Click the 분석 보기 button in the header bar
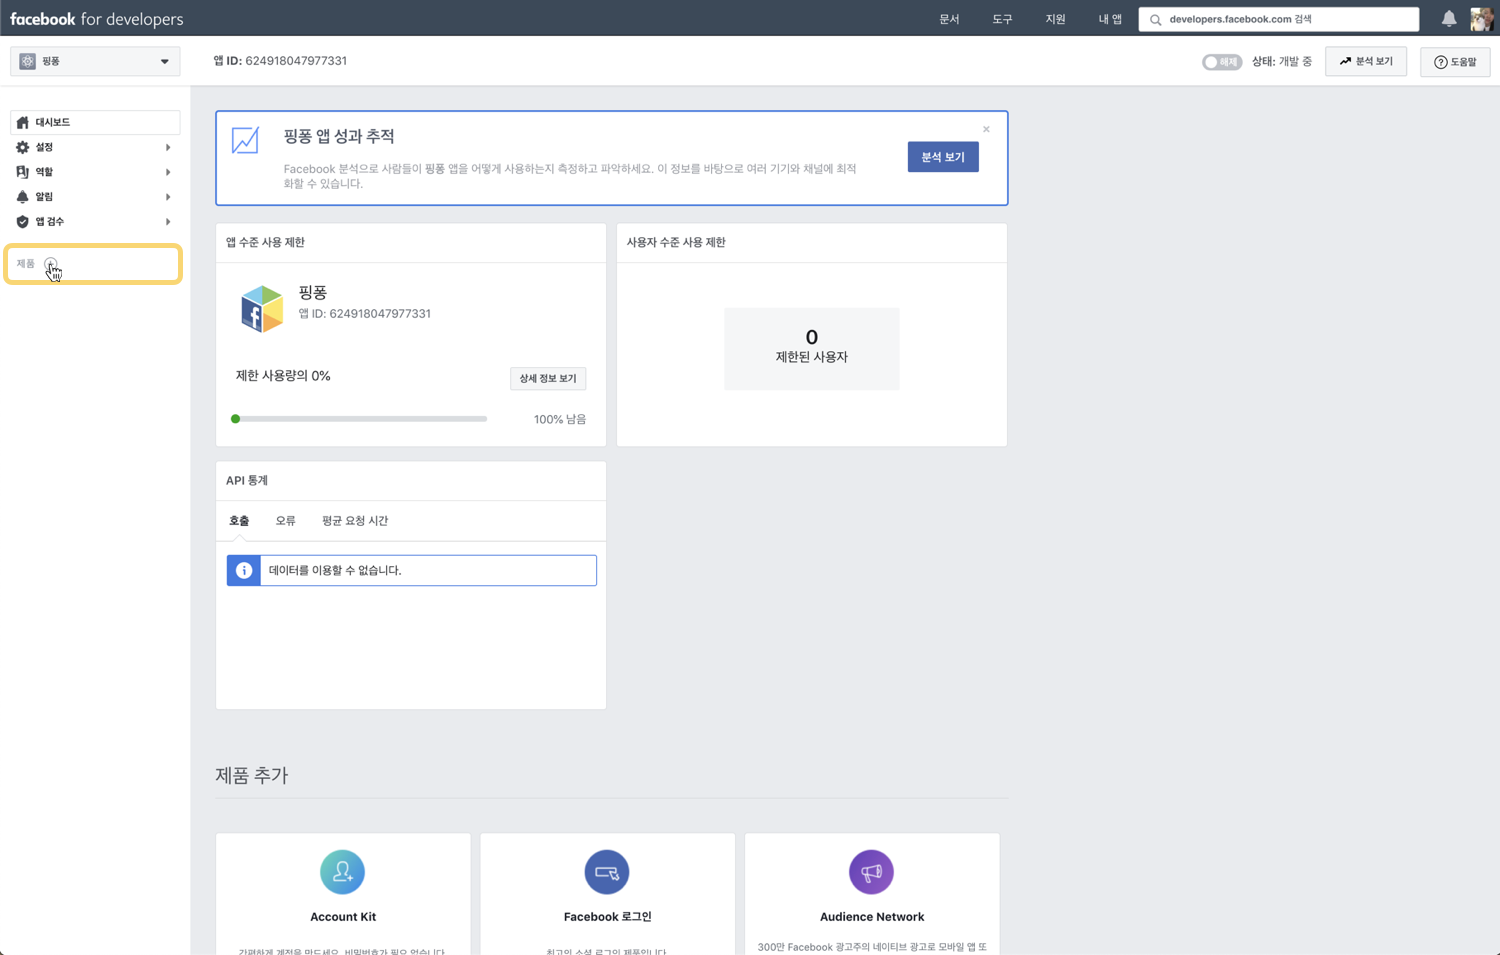The width and height of the screenshot is (1500, 955). pos(1366,61)
